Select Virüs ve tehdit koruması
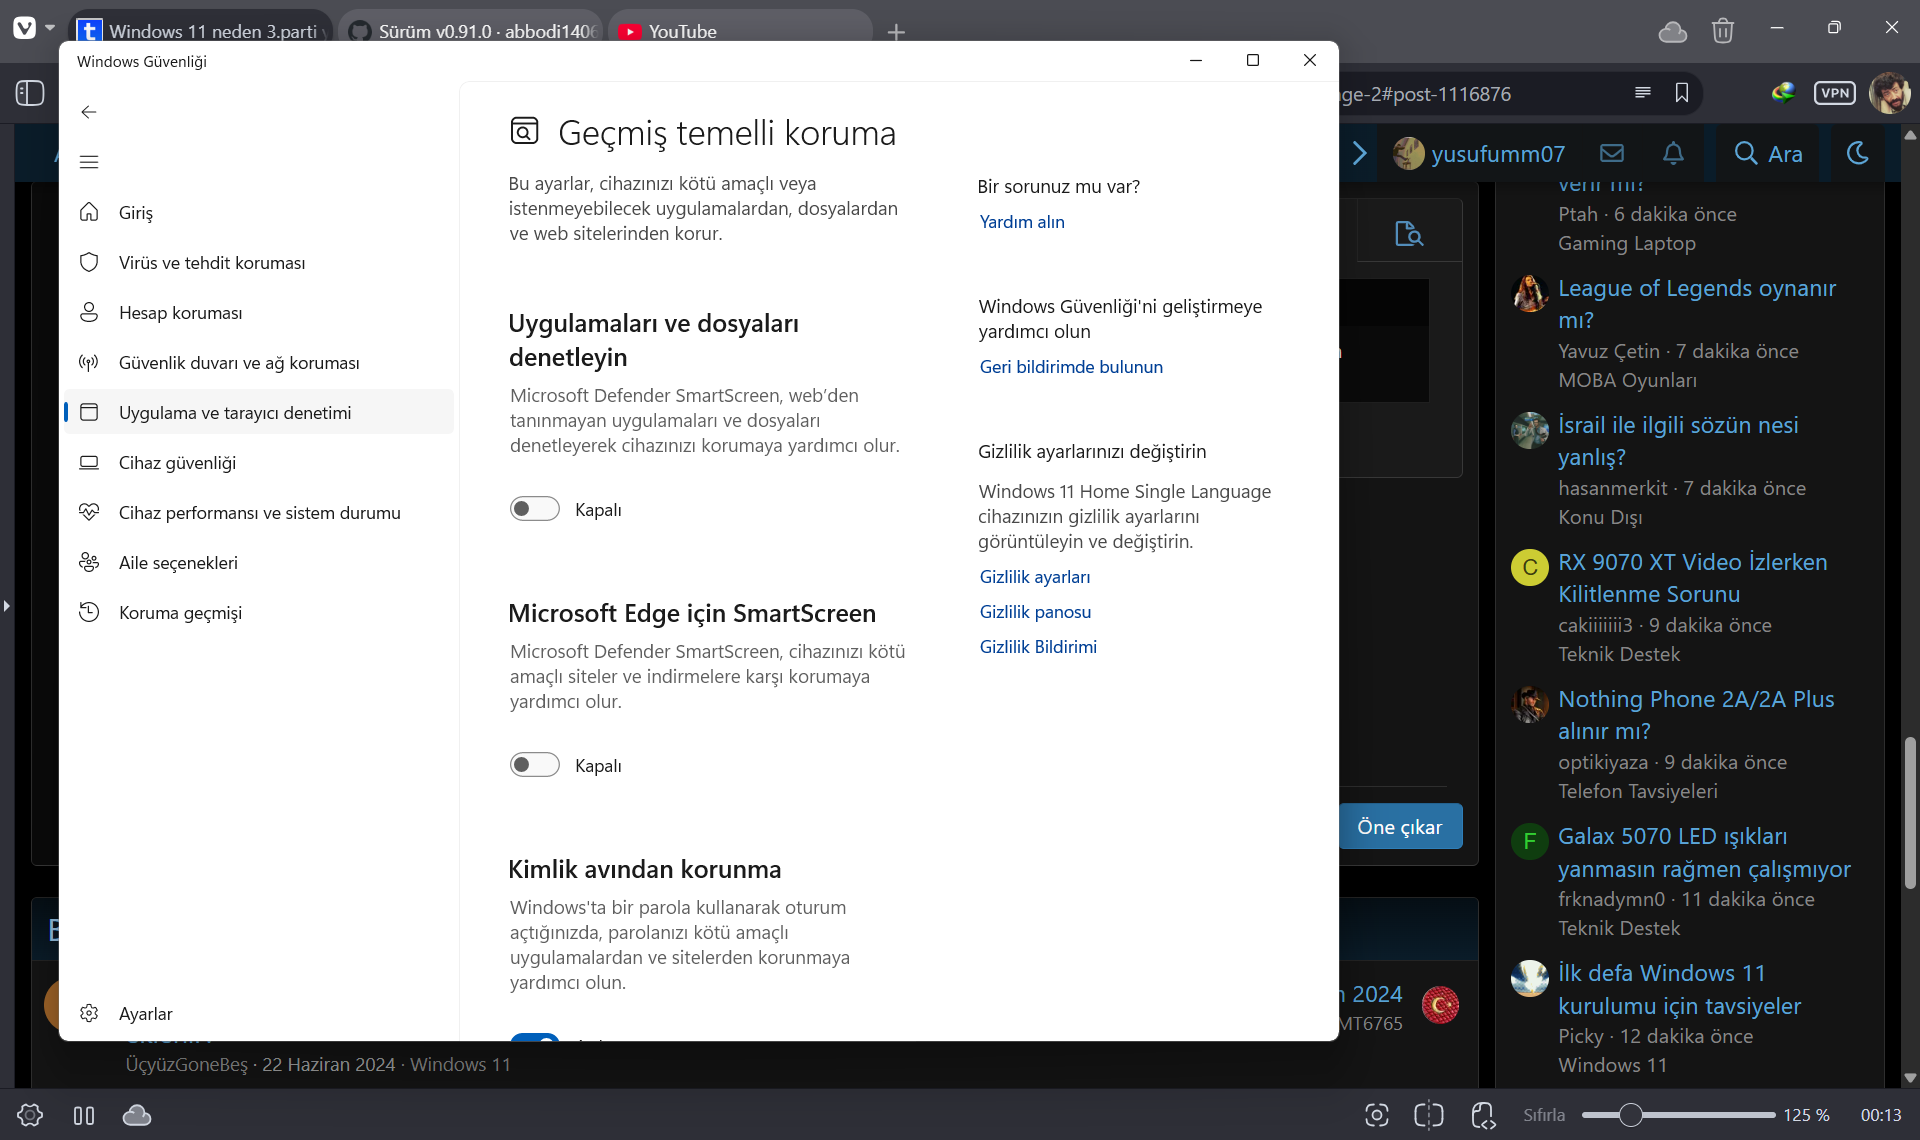The height and width of the screenshot is (1140, 1920). 258,262
